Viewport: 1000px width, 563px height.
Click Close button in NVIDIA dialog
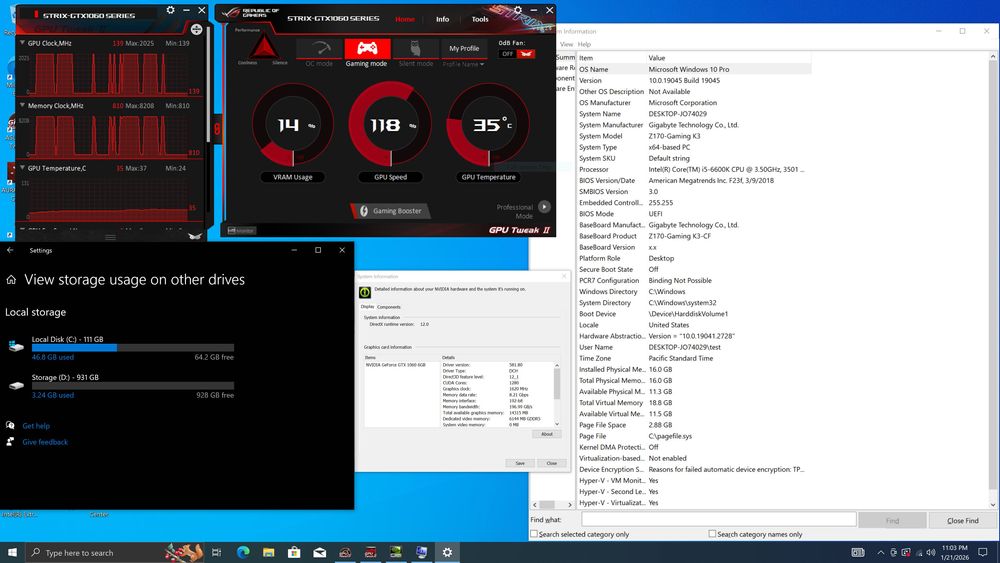tap(552, 463)
